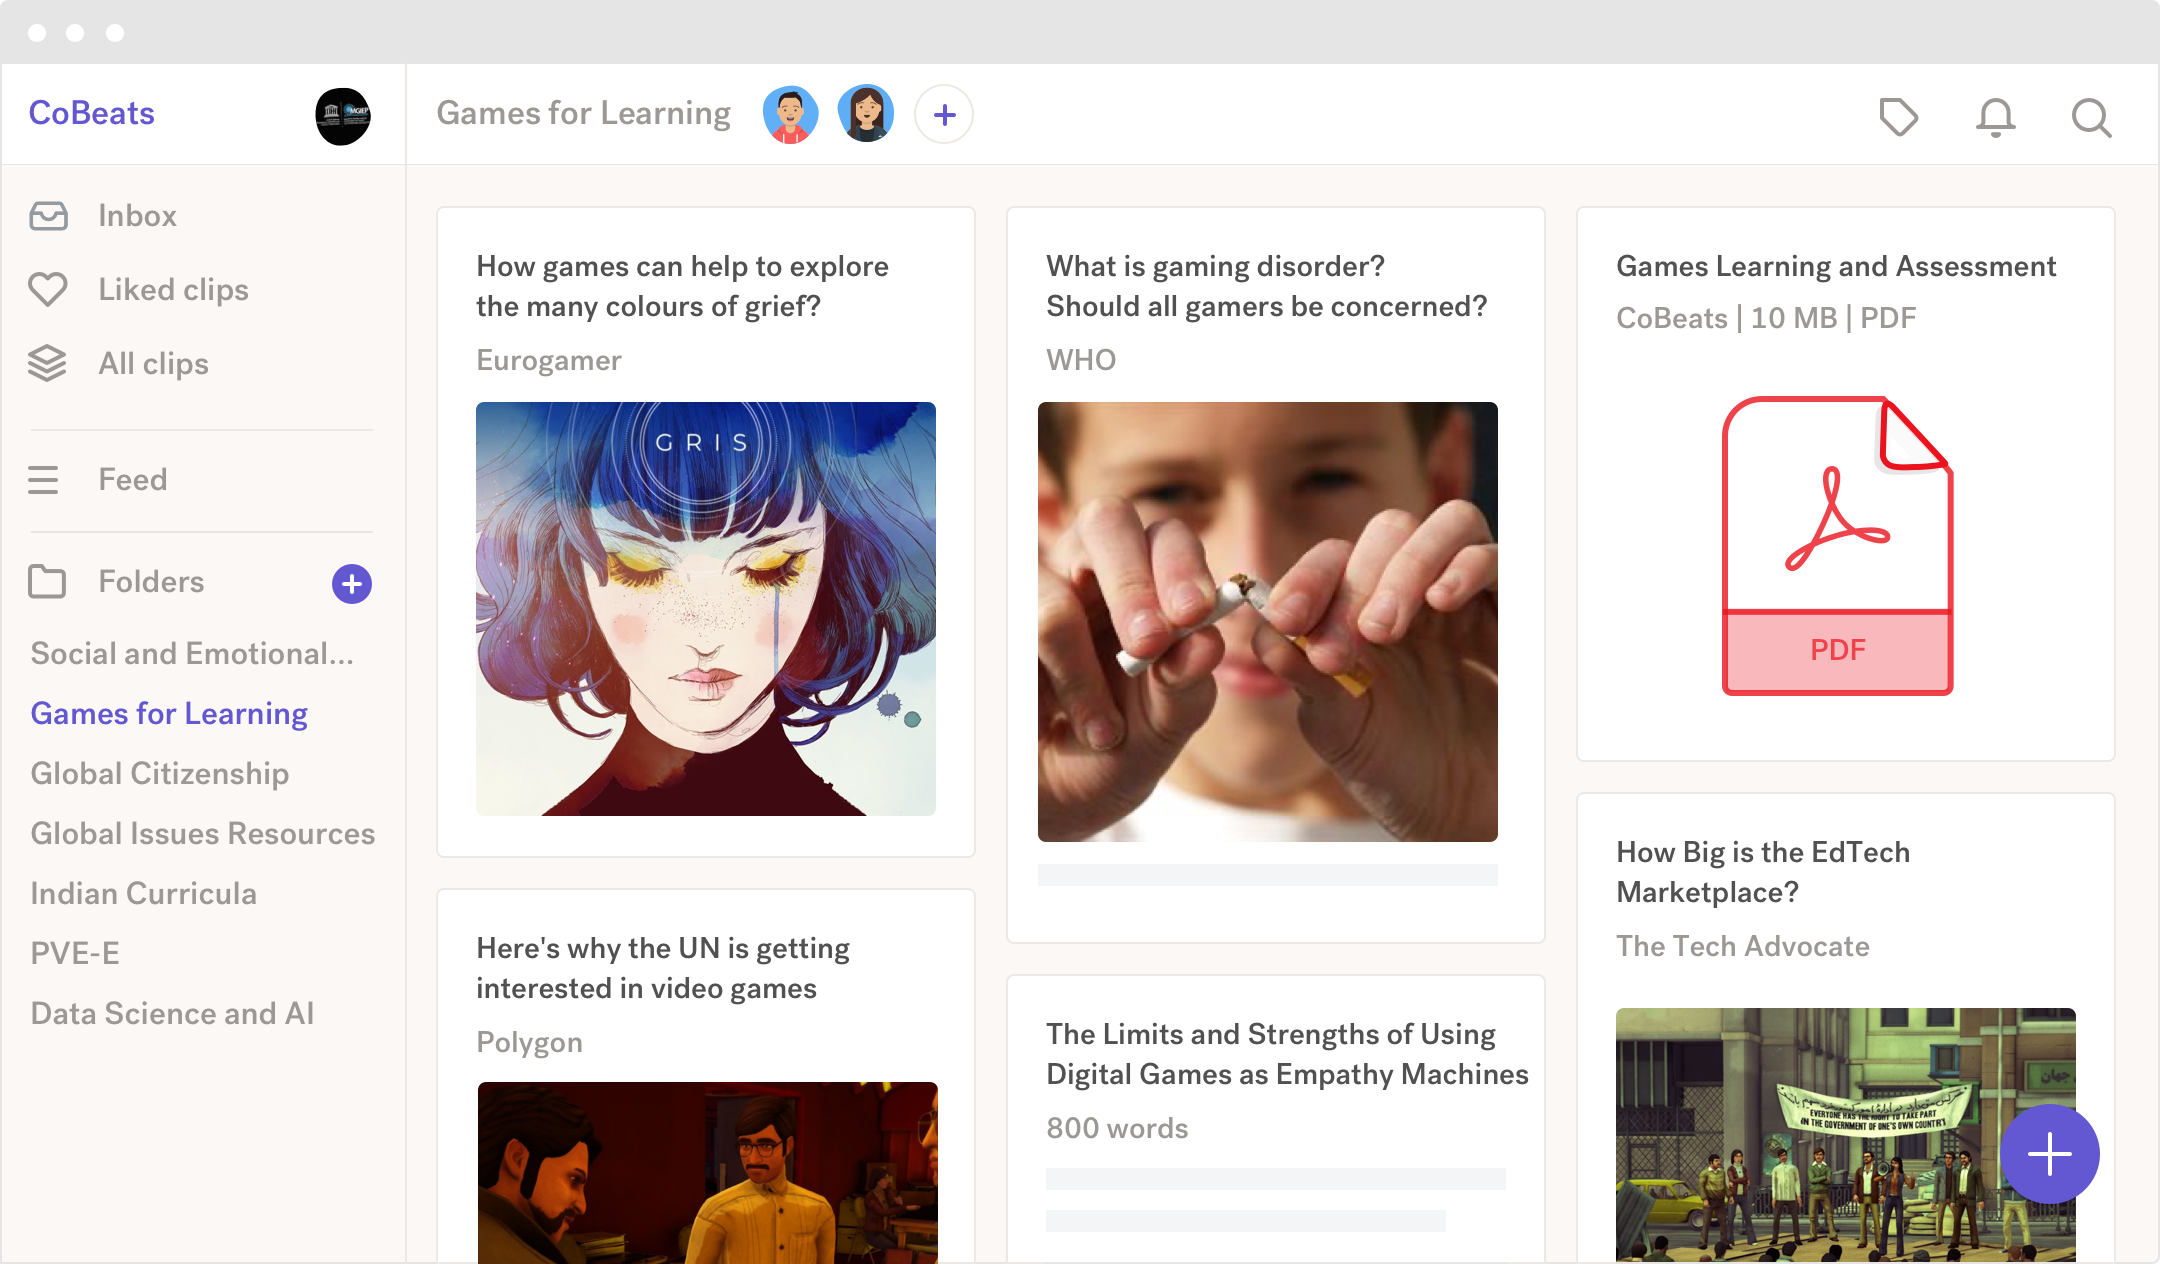Show All clips
Image resolution: width=2160 pixels, height=1264 pixels.
coord(153,364)
